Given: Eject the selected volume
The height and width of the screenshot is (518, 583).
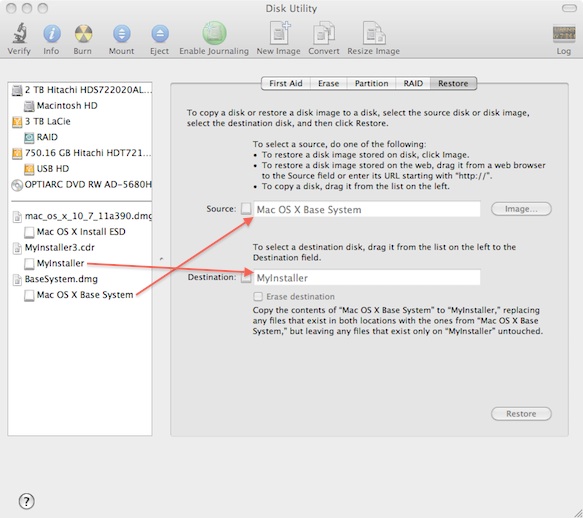Looking at the screenshot, I should point(160,33).
